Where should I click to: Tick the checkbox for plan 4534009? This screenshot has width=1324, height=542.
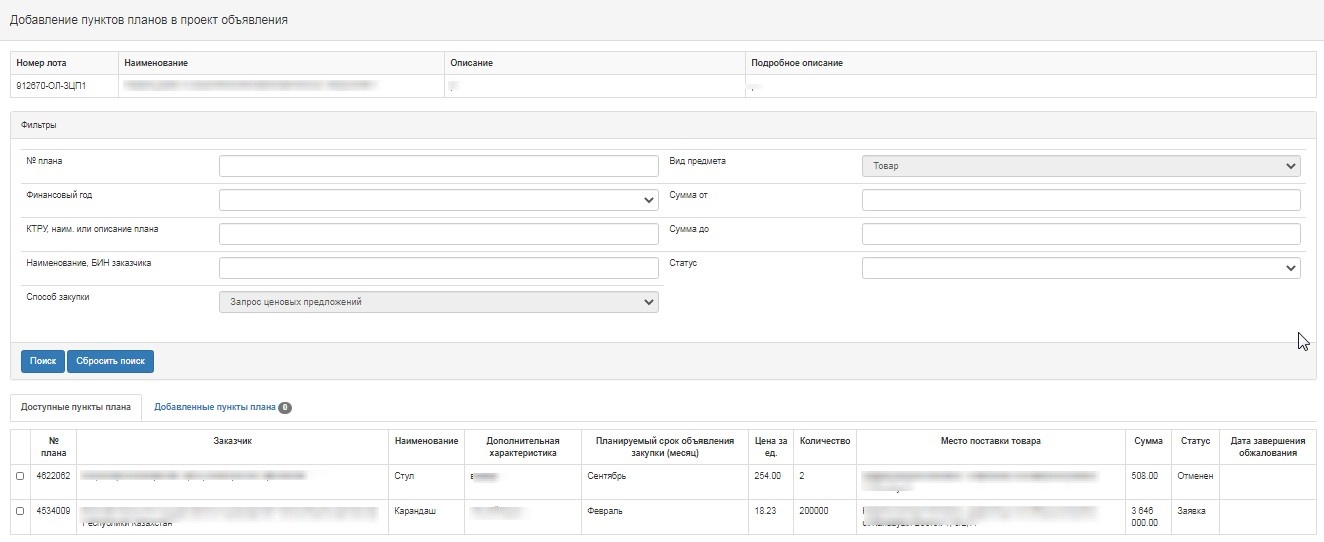click(20, 511)
